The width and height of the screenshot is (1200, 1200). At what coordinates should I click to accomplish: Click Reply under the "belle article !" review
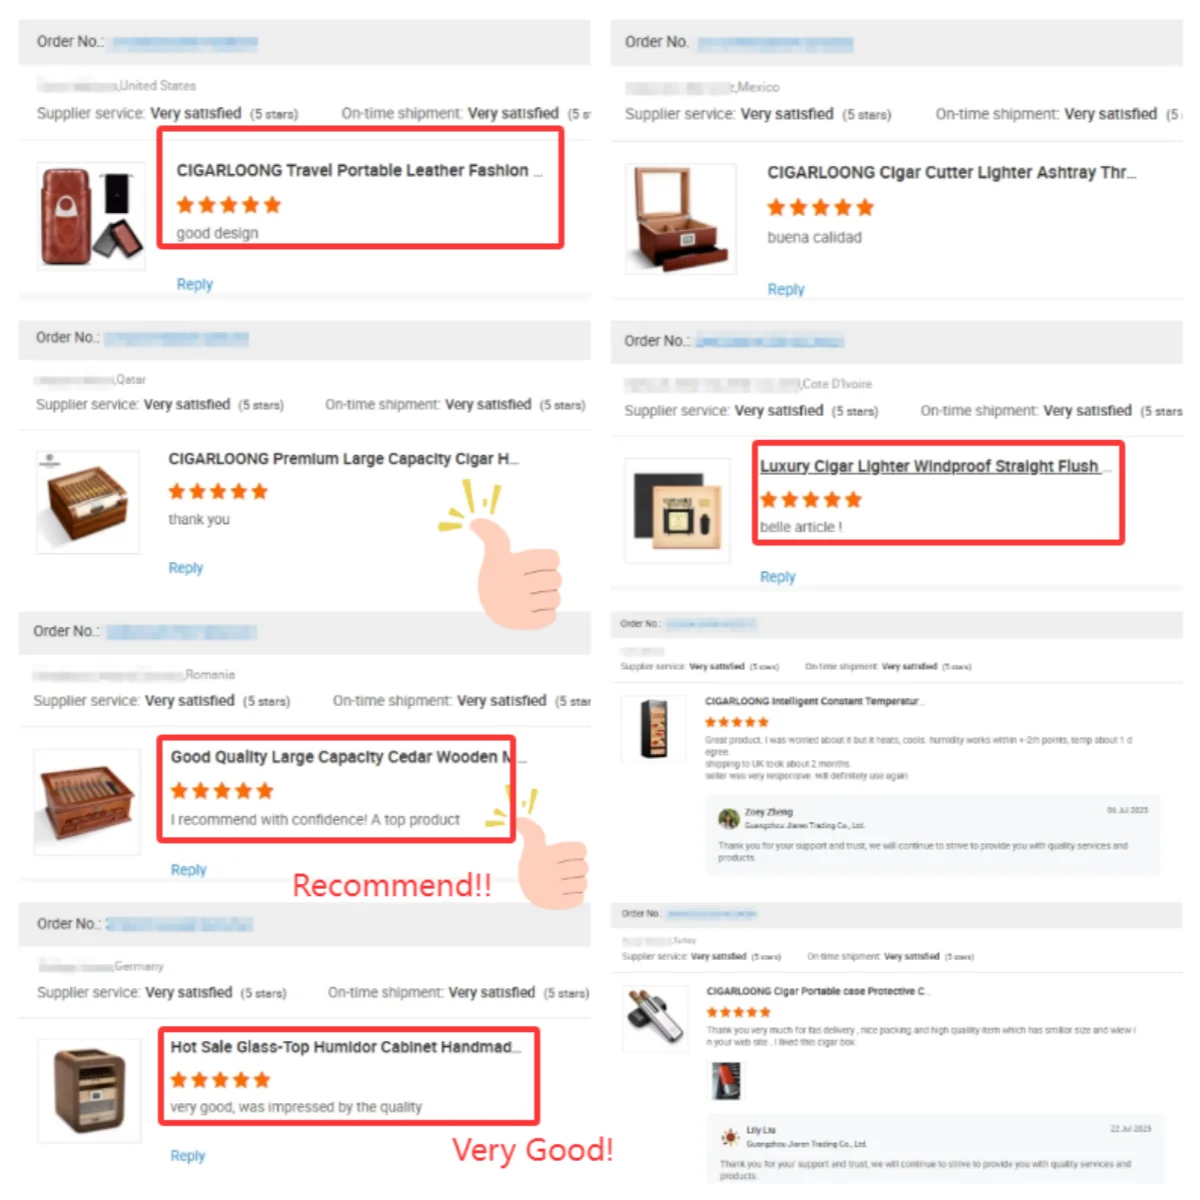click(x=777, y=577)
